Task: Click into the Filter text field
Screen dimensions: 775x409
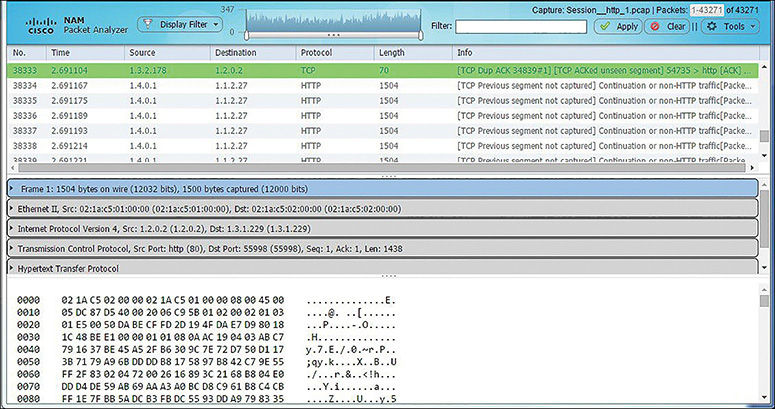Action: [x=521, y=26]
